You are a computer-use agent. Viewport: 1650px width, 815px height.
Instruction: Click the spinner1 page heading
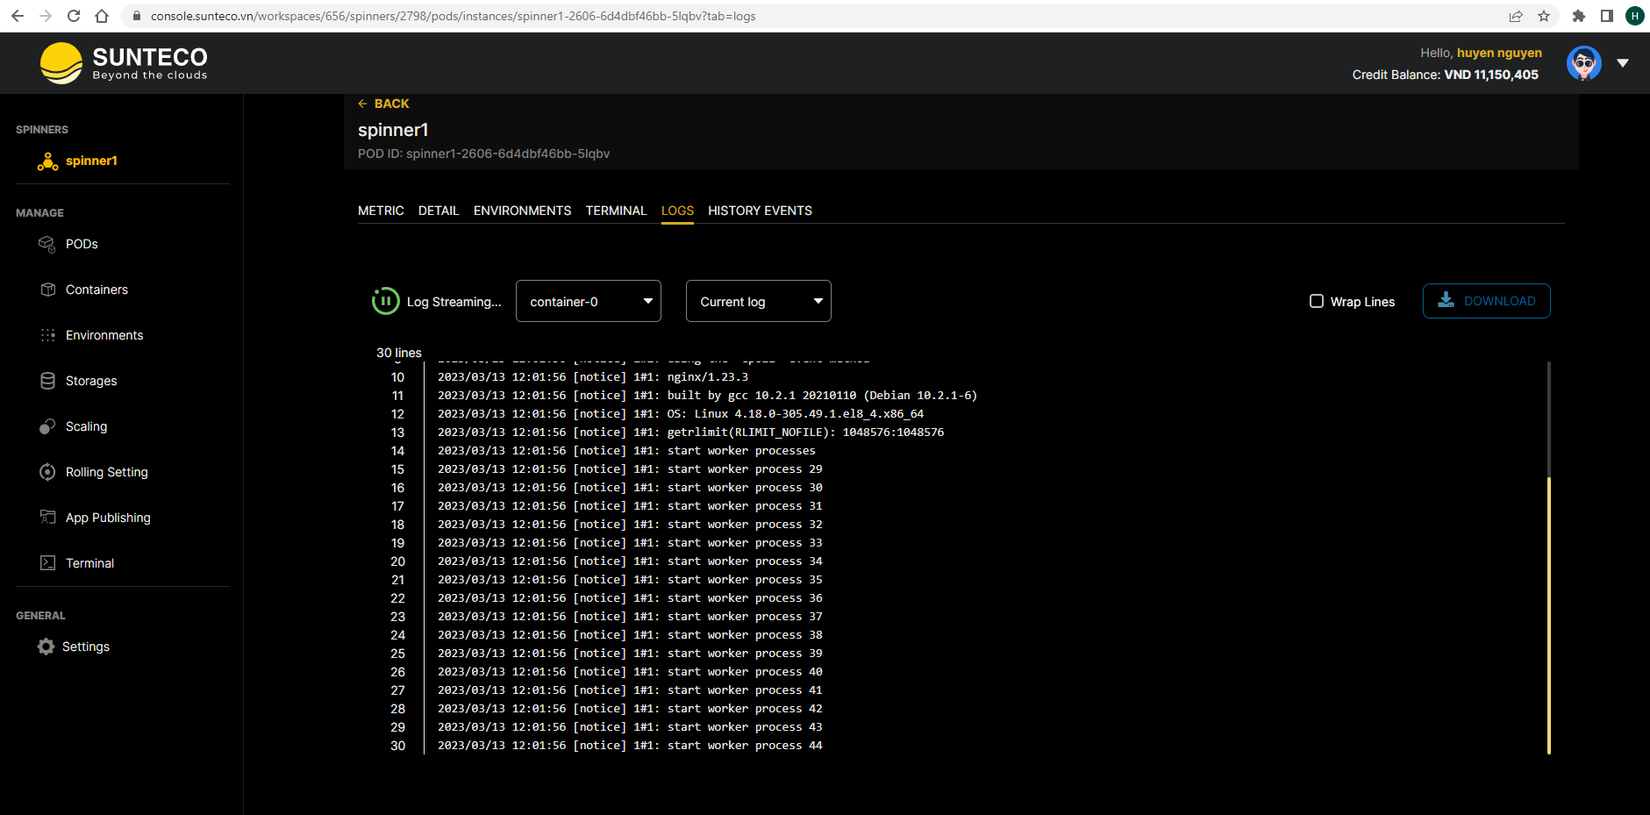393,130
